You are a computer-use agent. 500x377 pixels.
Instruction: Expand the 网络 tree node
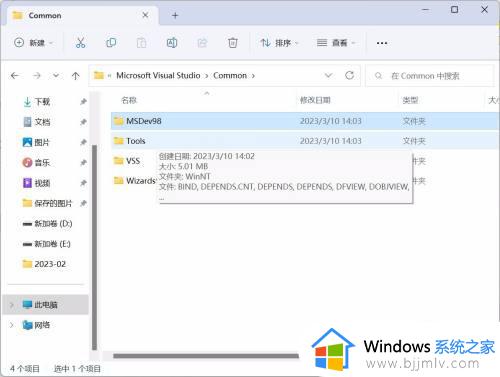tap(12, 325)
